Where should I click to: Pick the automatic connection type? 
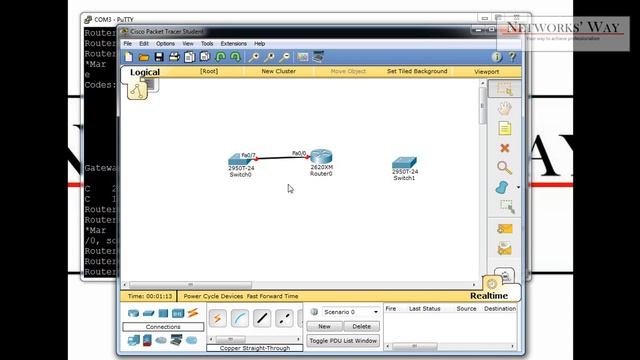(218, 318)
